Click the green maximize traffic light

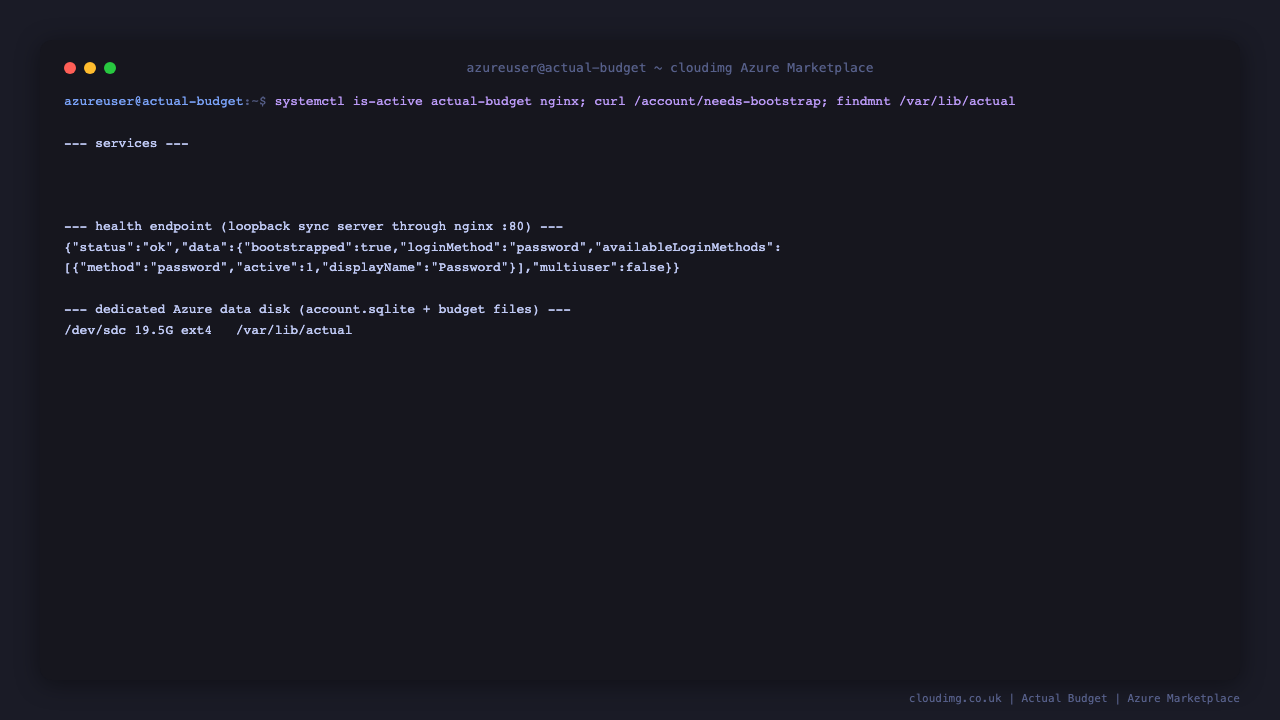(x=110, y=68)
